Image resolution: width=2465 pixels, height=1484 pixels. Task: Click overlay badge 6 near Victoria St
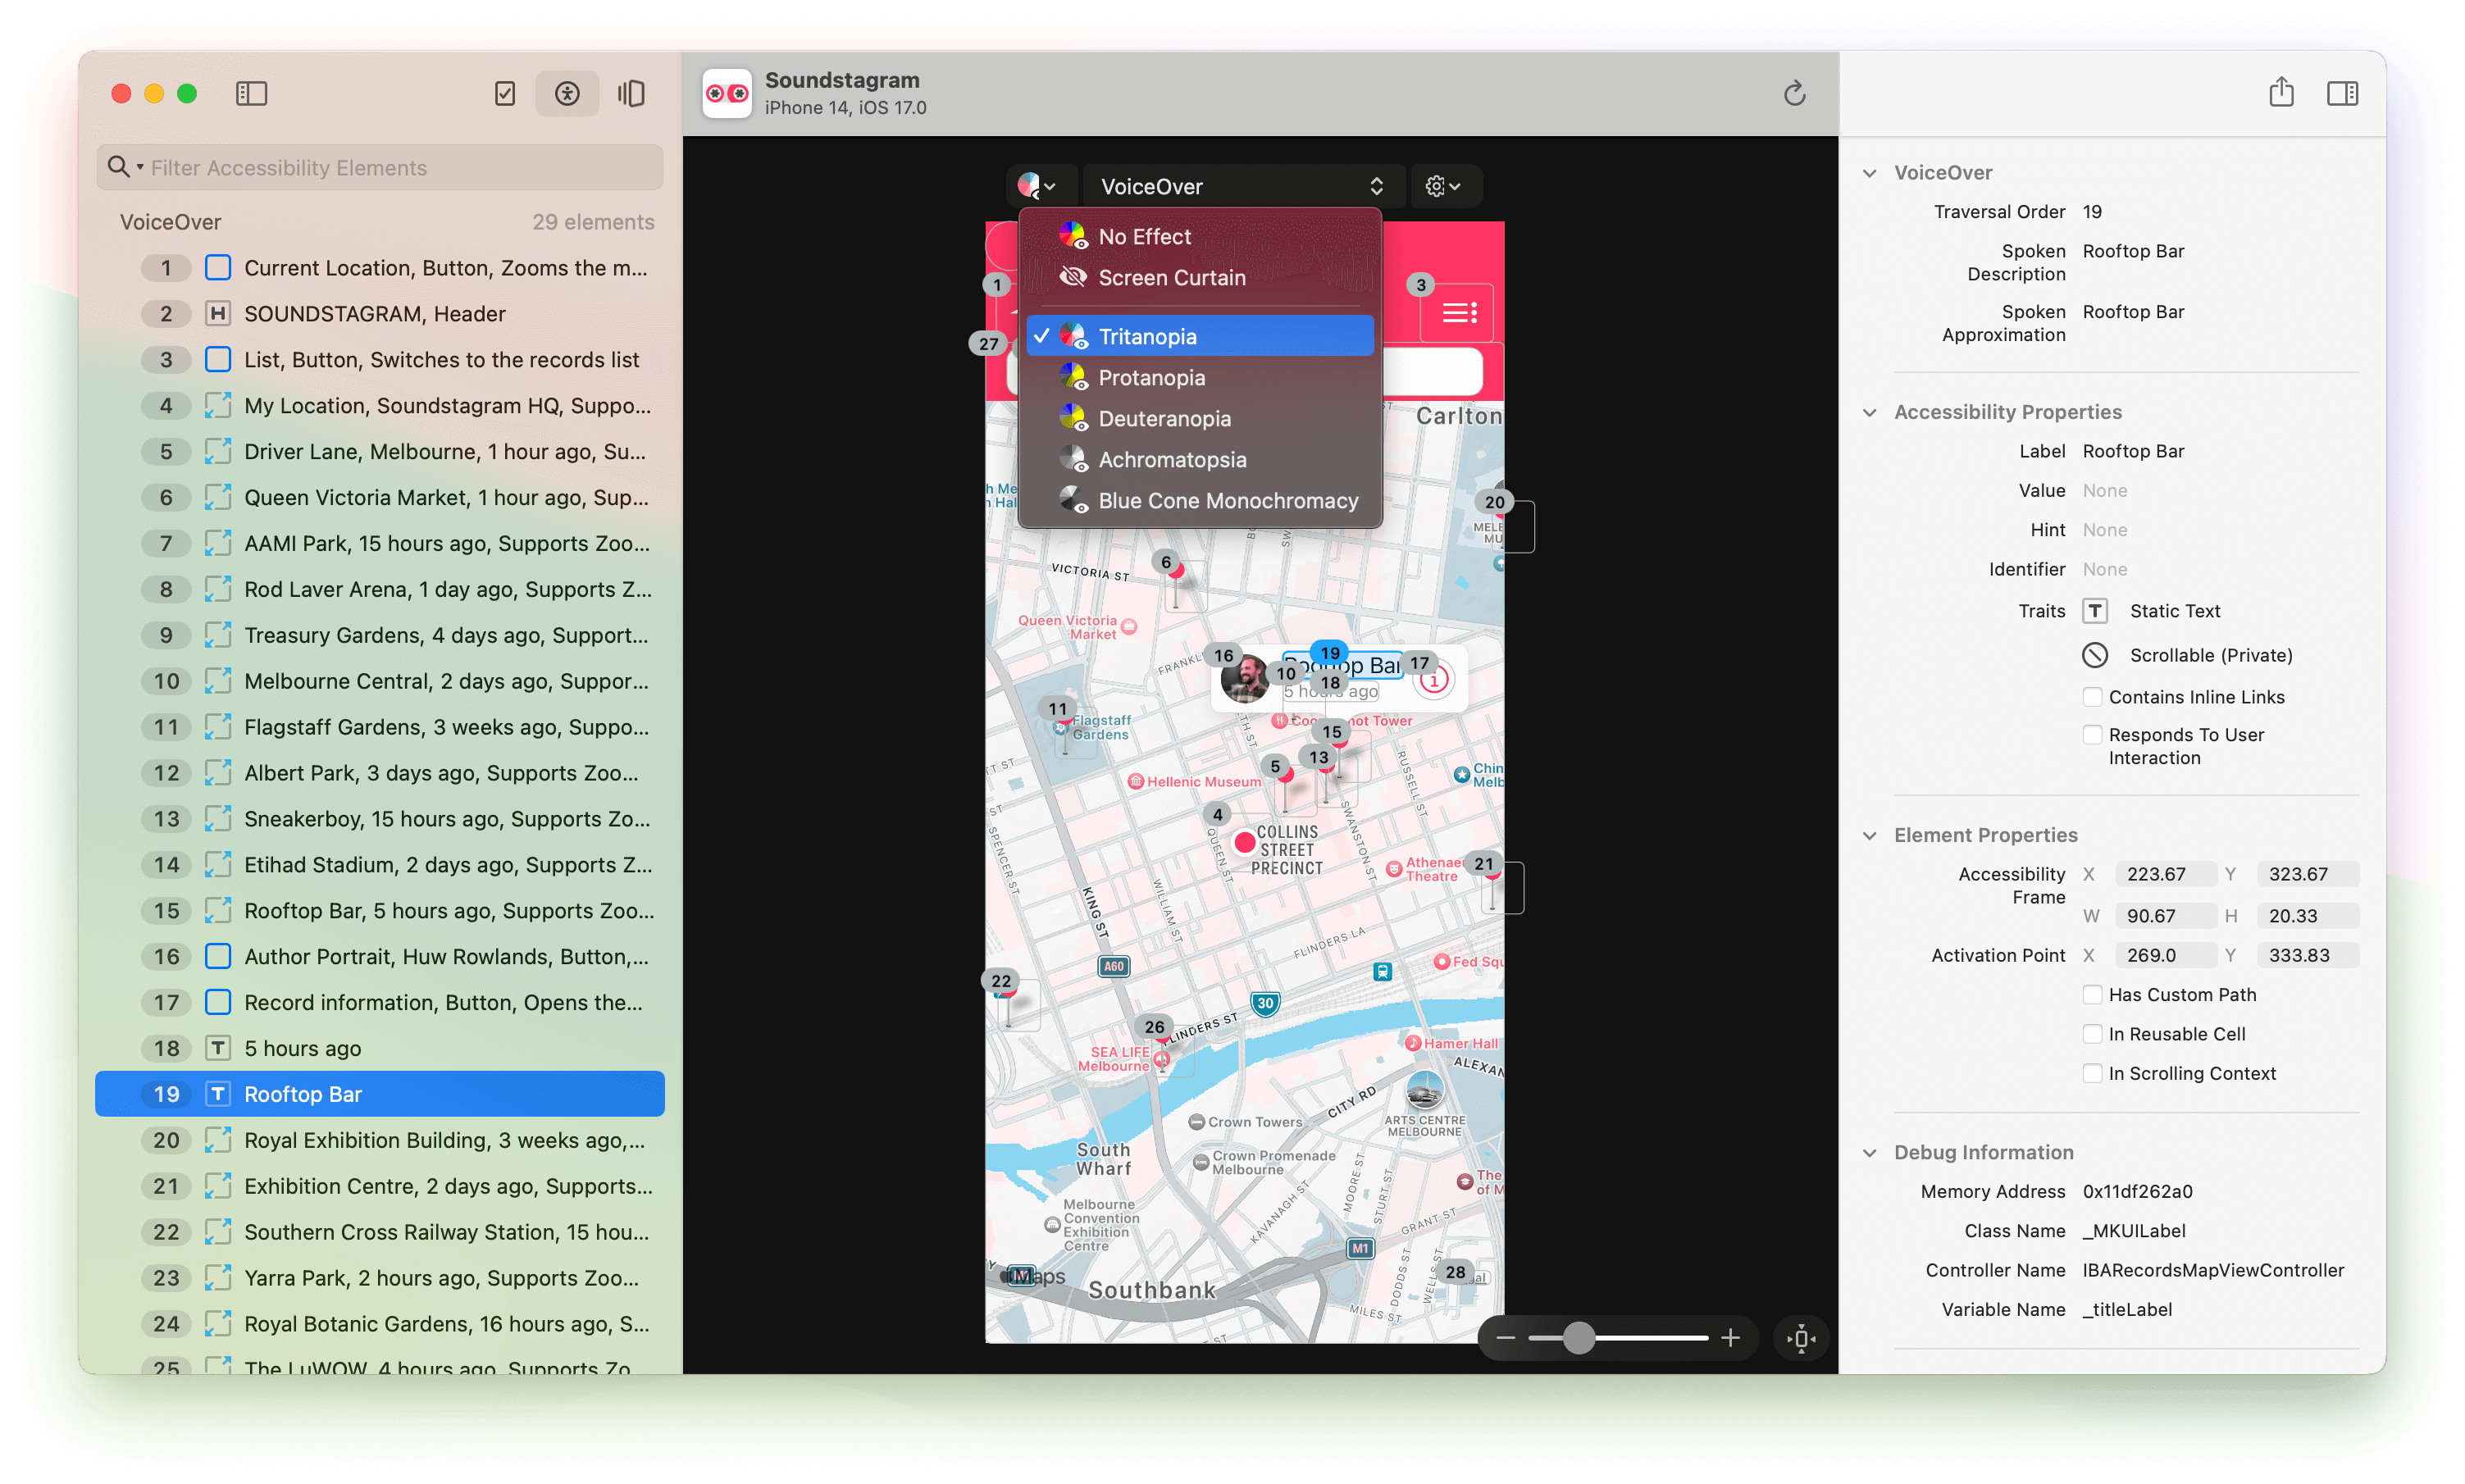pos(1165,562)
